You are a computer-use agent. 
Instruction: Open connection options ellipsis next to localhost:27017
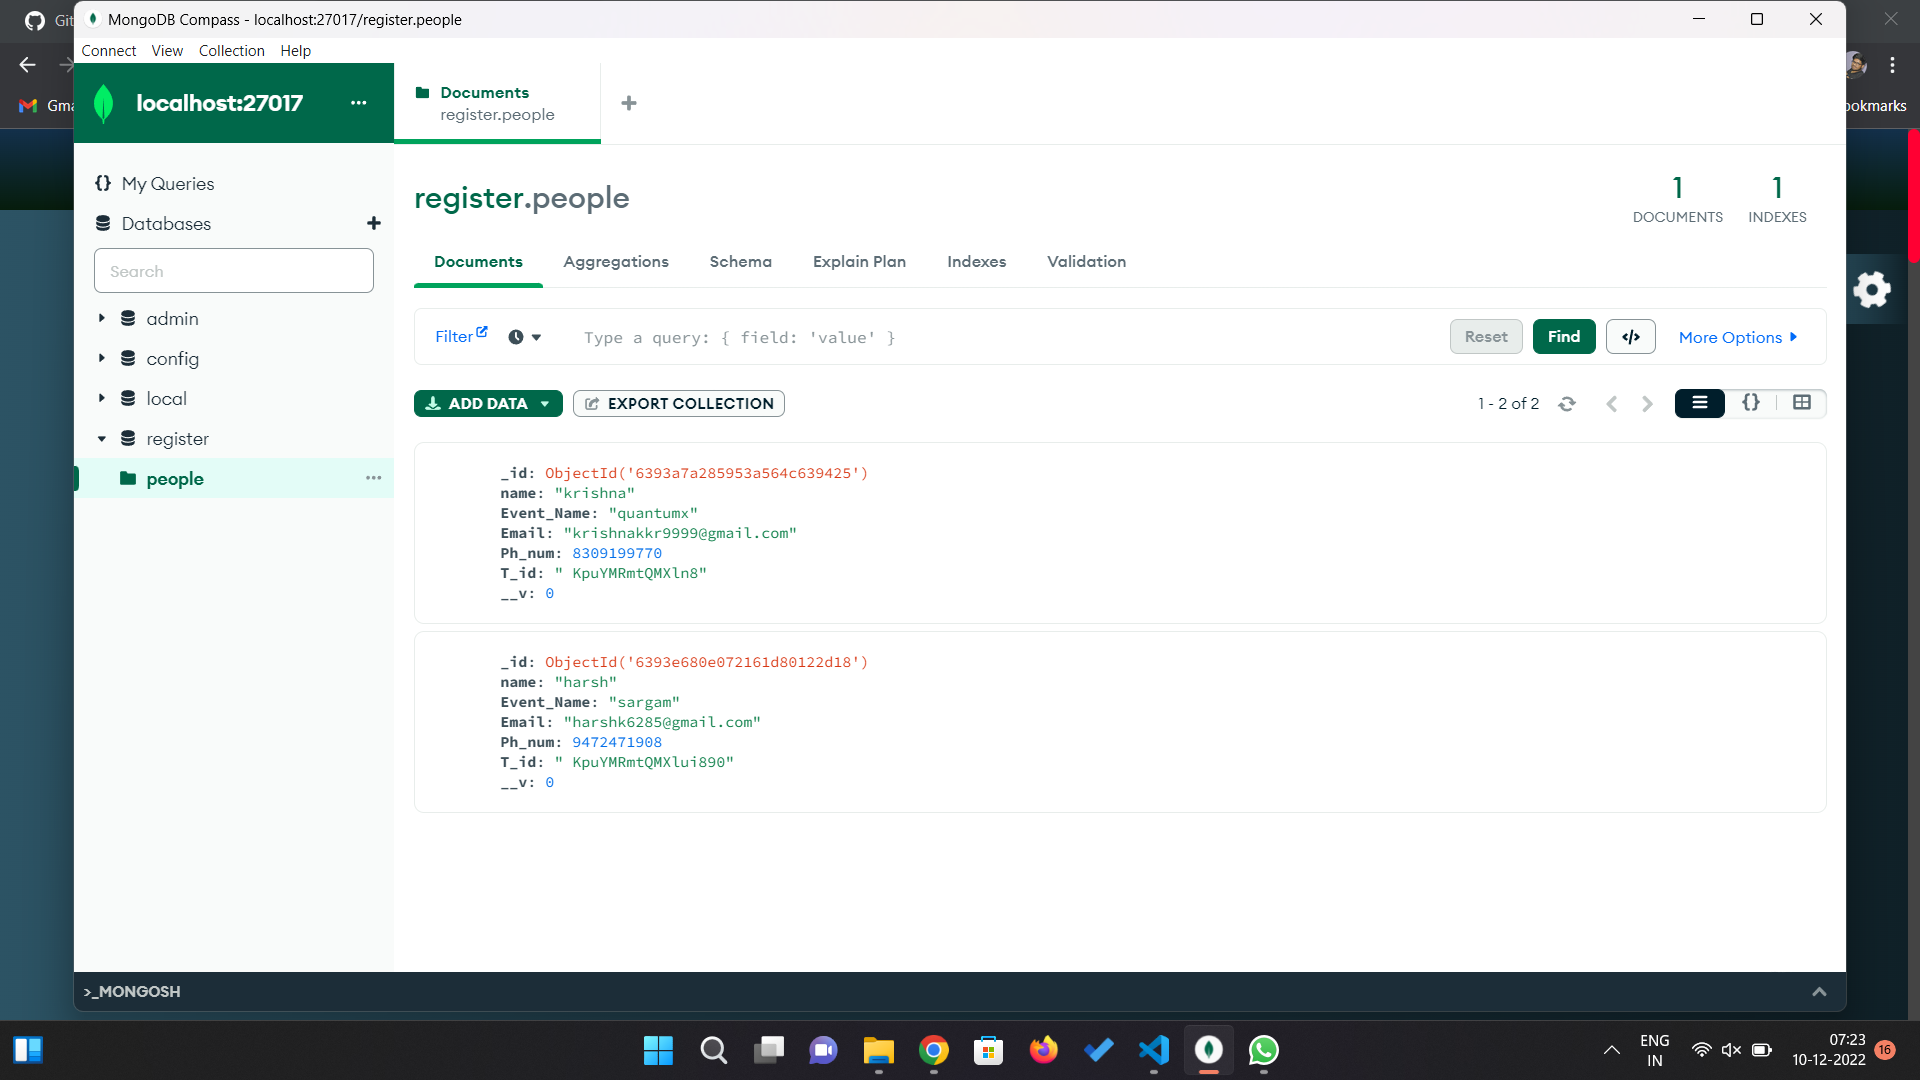(358, 102)
